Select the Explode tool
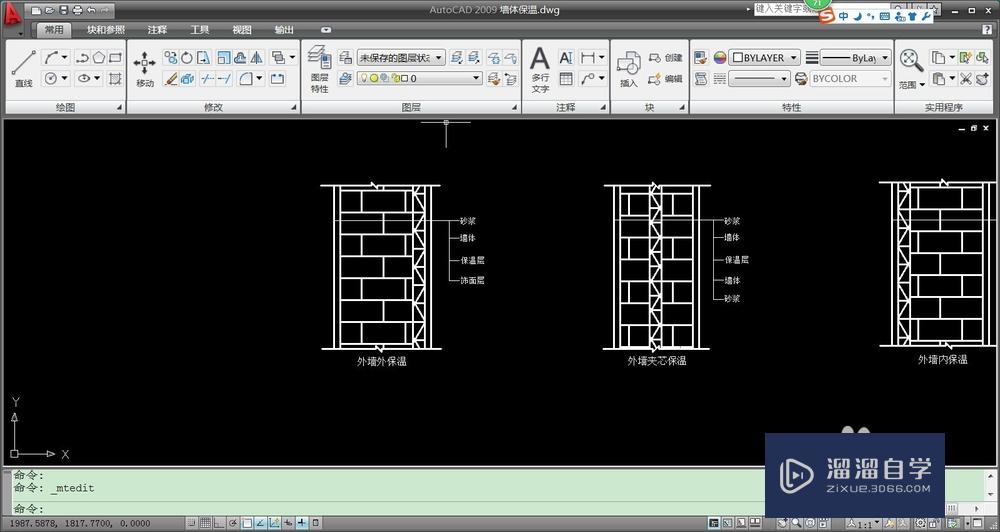The height and width of the screenshot is (532, 1000). point(187,78)
